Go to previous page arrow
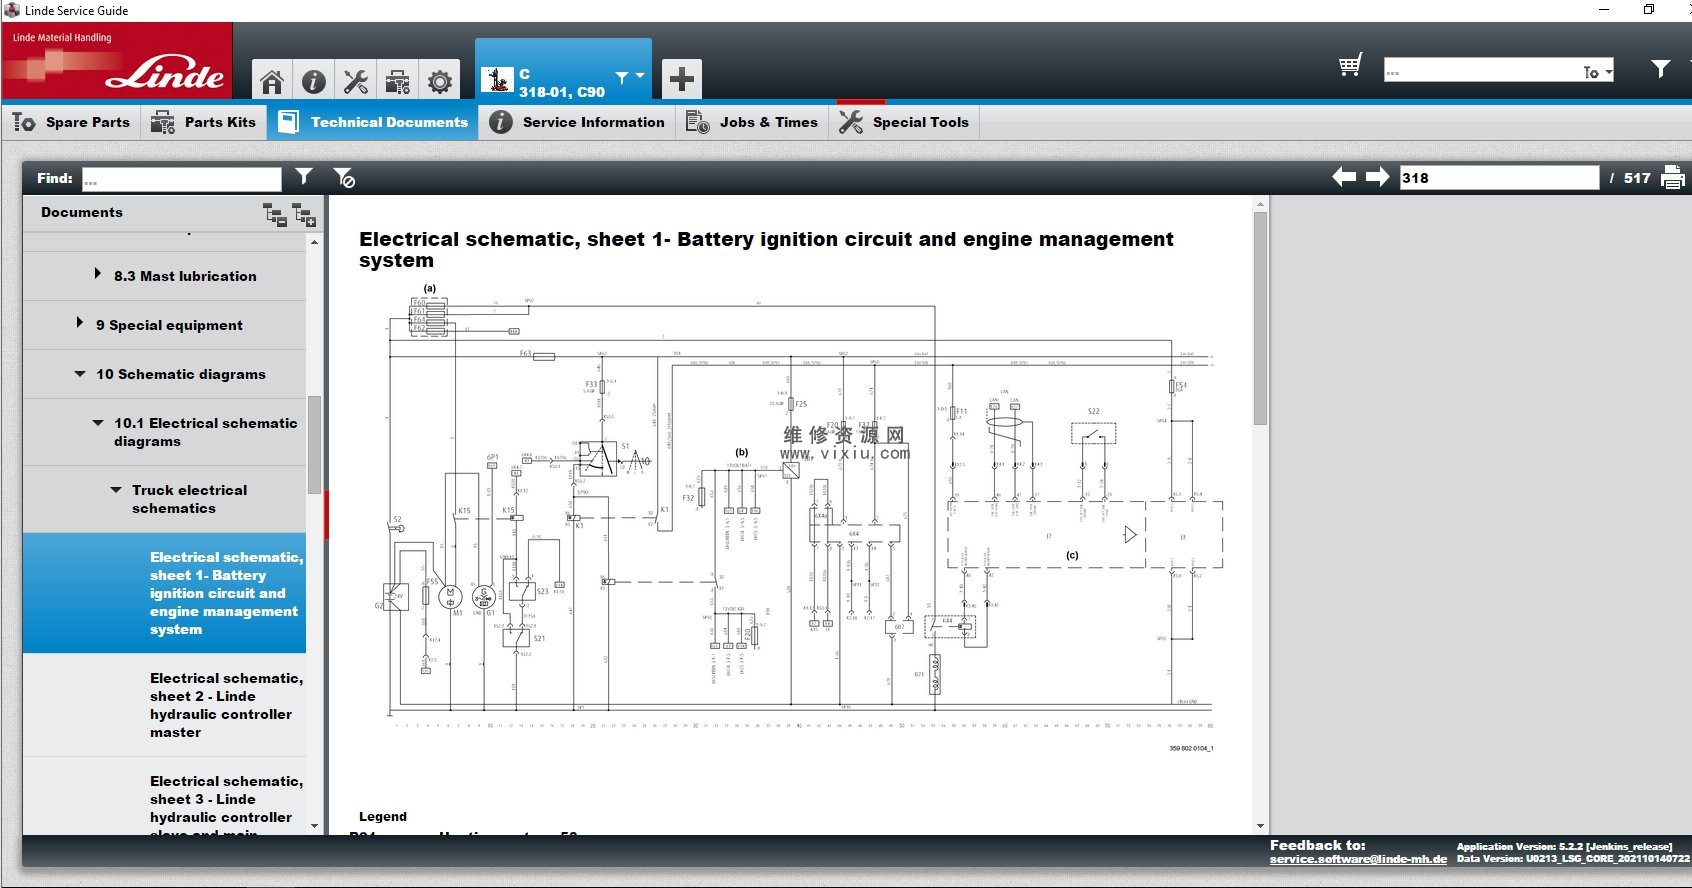Viewport: 1692px width, 888px height. 1344,177
